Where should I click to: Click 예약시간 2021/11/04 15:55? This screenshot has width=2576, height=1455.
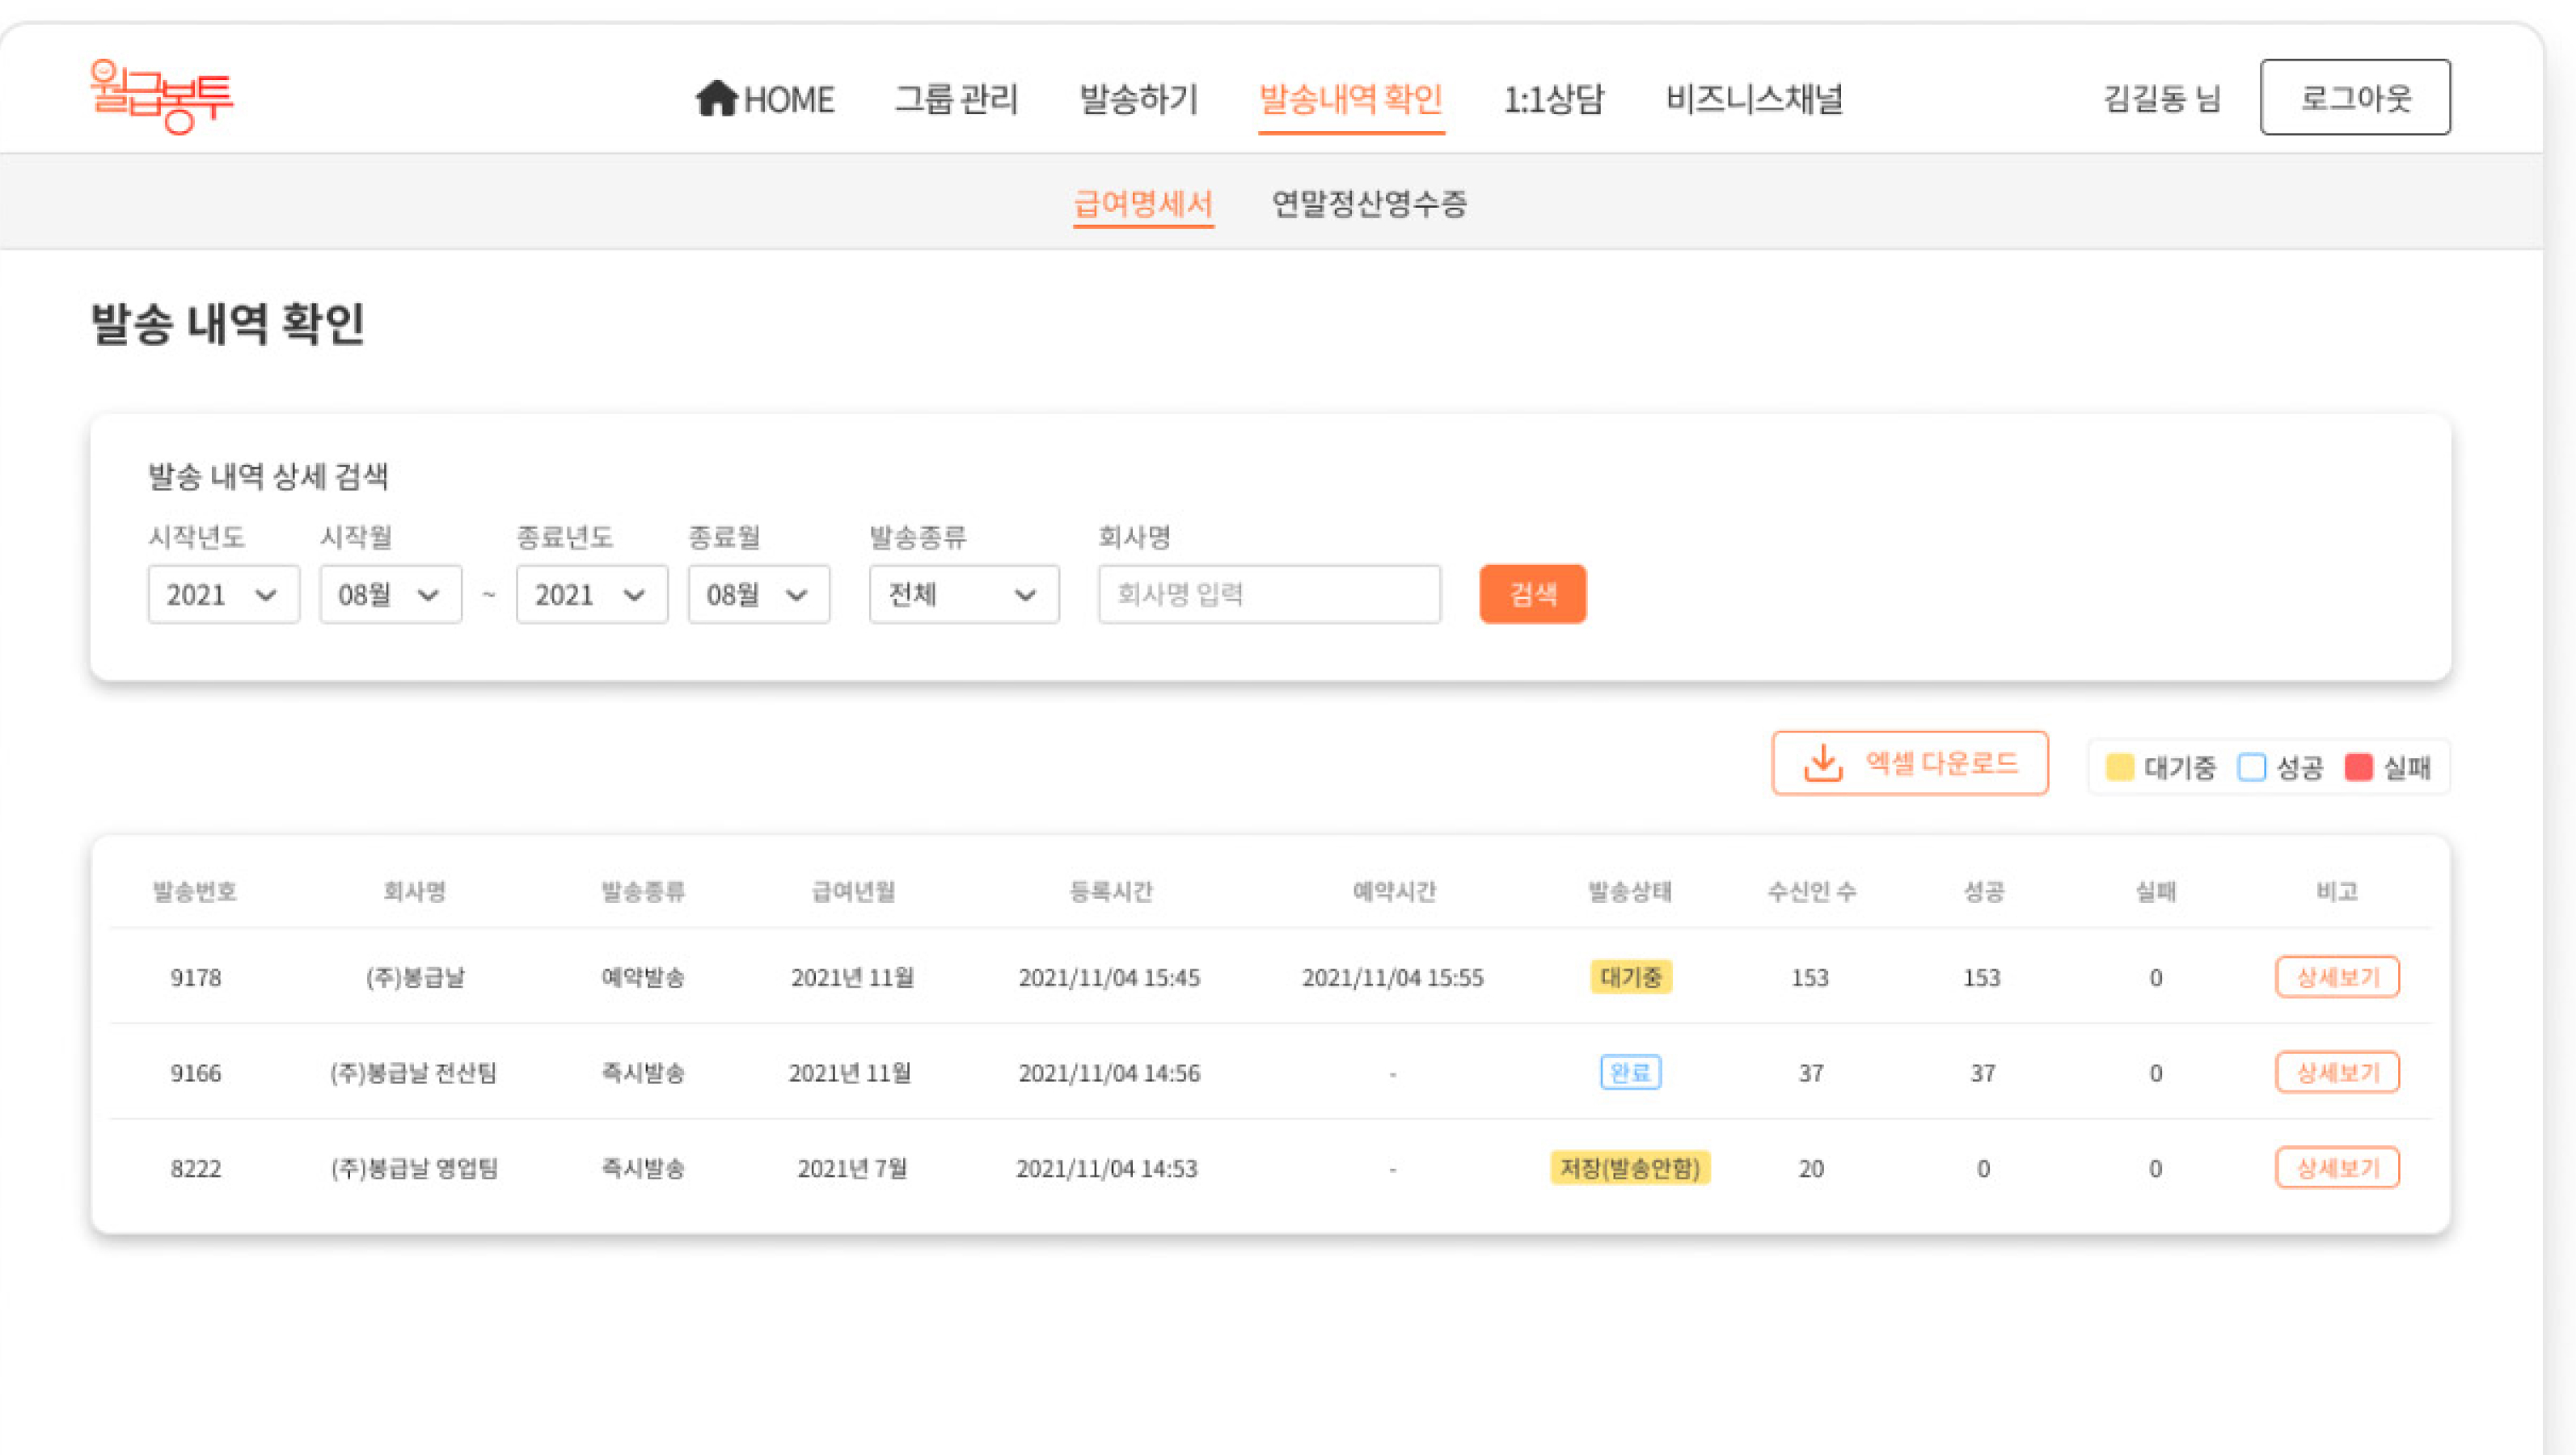[x=1393, y=977]
